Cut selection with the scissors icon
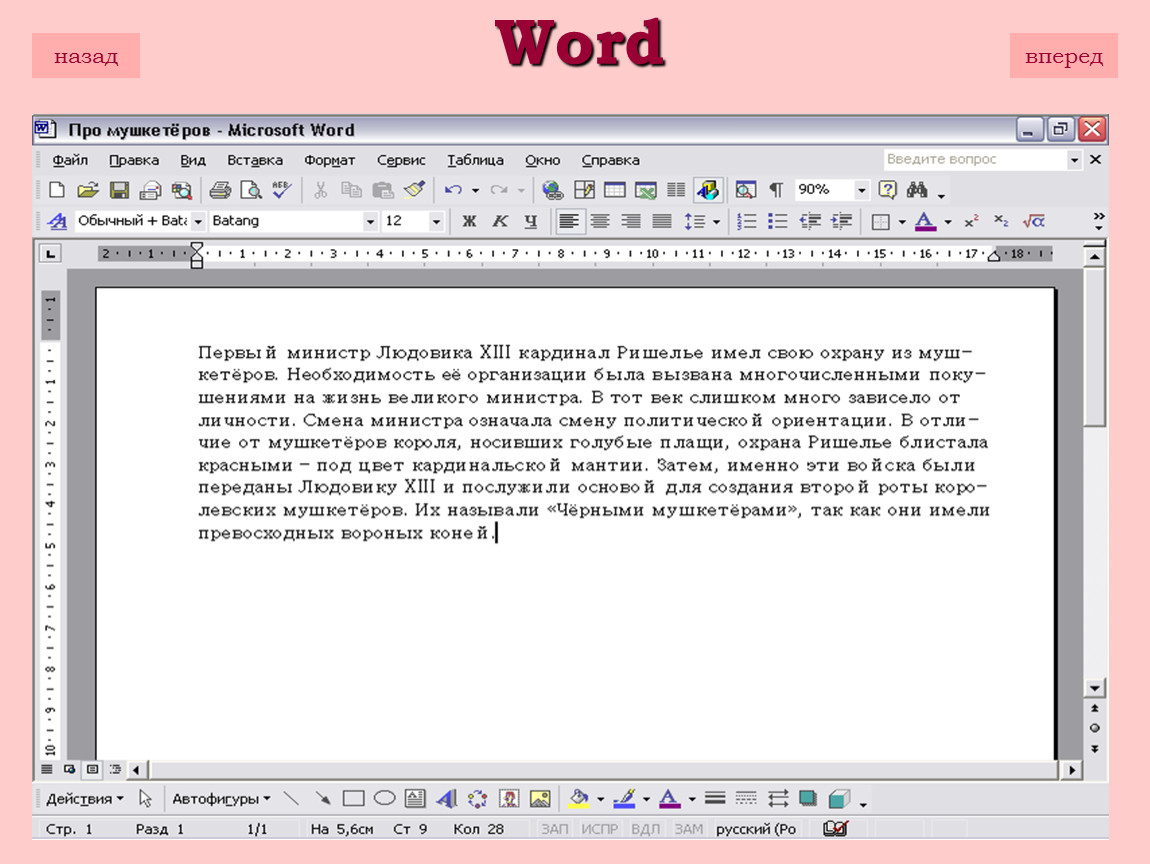 [x=321, y=191]
